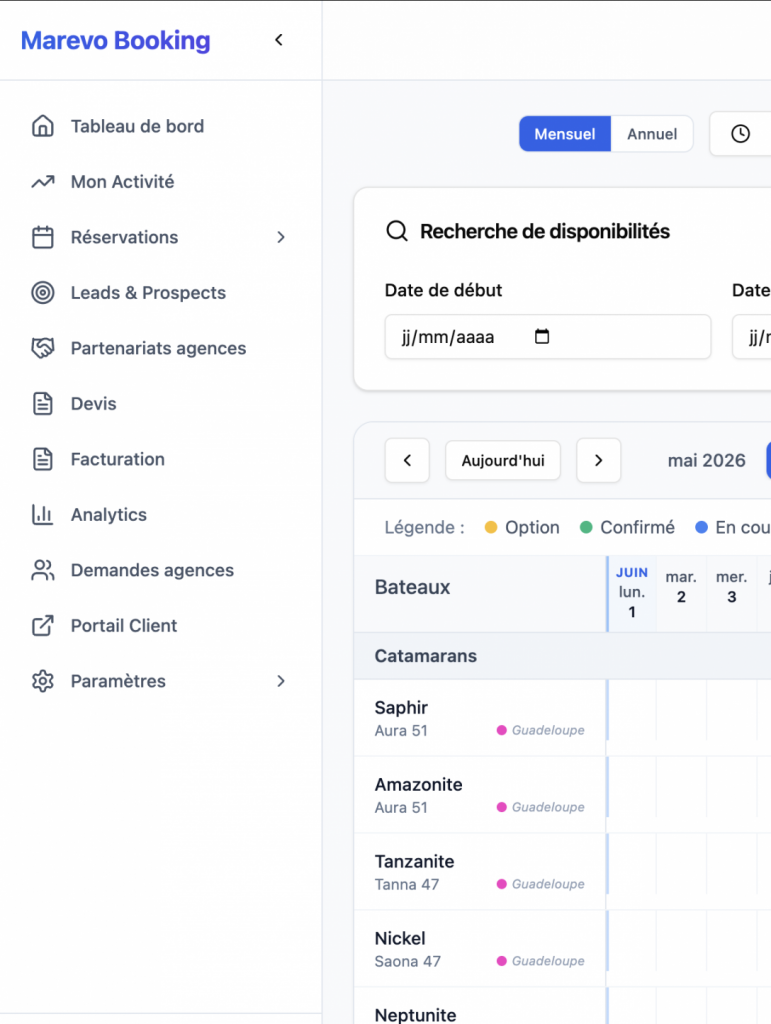Click the Recherche de disponibilités heading

(x=544, y=231)
